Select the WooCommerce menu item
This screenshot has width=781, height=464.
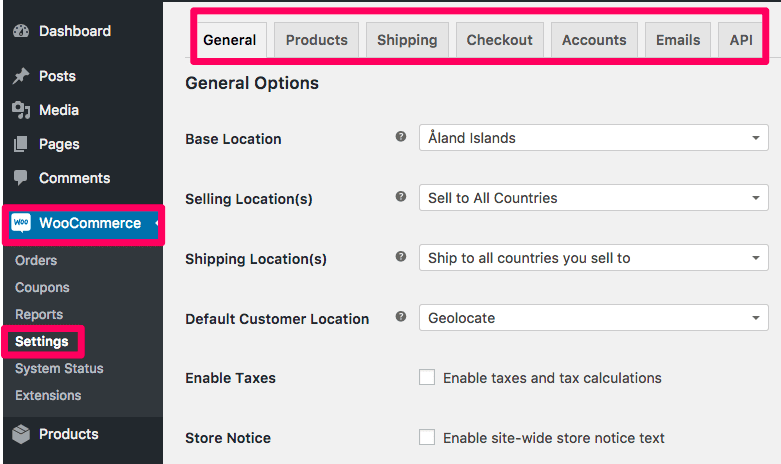click(x=83, y=223)
